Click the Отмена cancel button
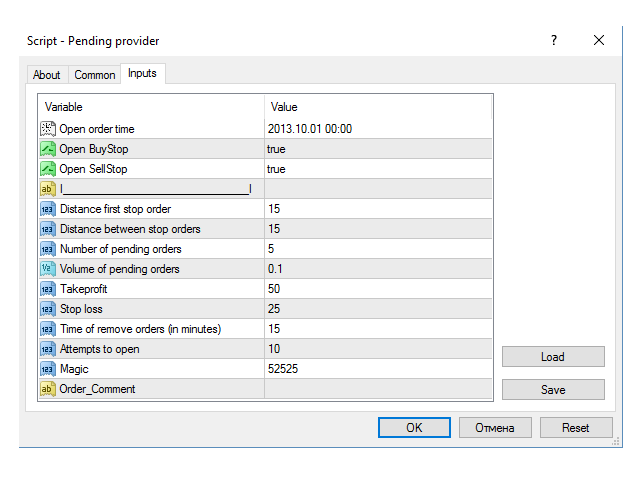The width and height of the screenshot is (640, 480). click(x=495, y=427)
